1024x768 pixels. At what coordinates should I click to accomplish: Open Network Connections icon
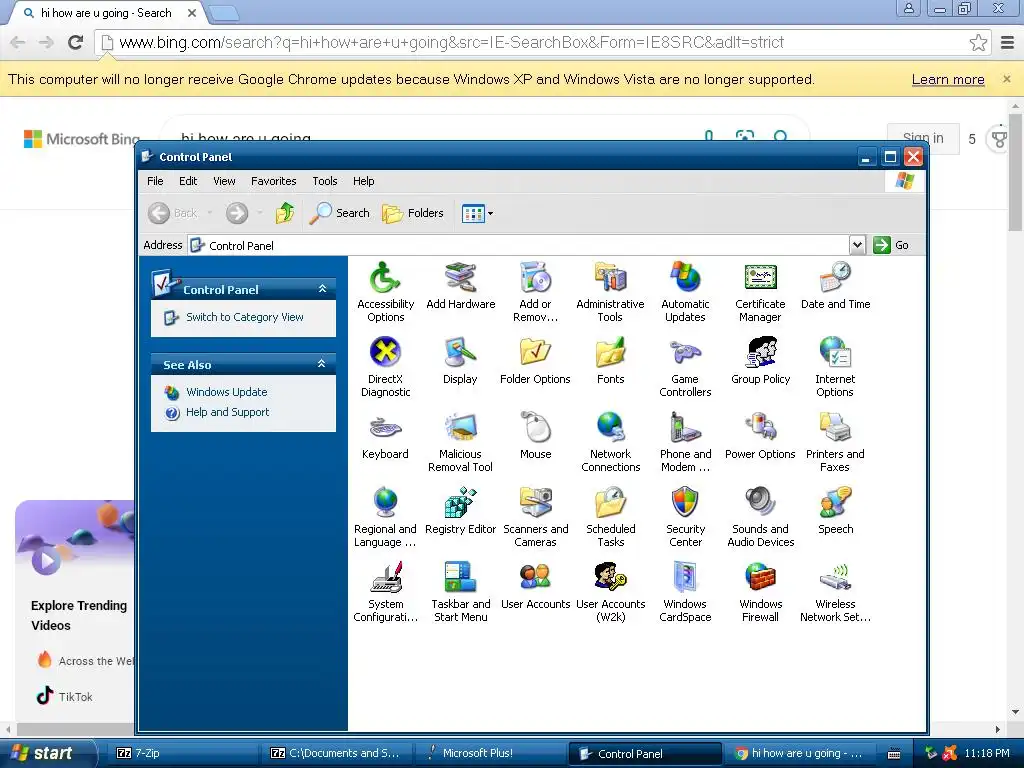pyautogui.click(x=610, y=442)
